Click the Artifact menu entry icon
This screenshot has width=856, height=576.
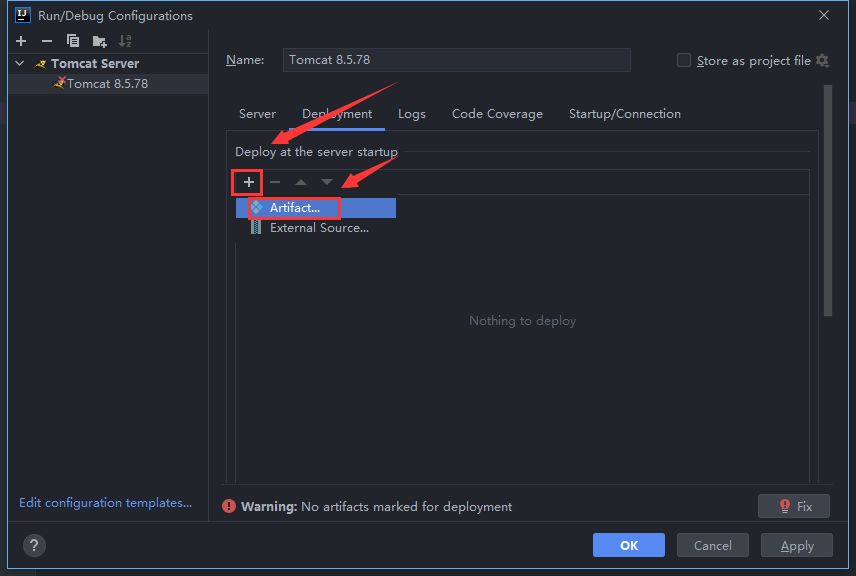[257, 207]
